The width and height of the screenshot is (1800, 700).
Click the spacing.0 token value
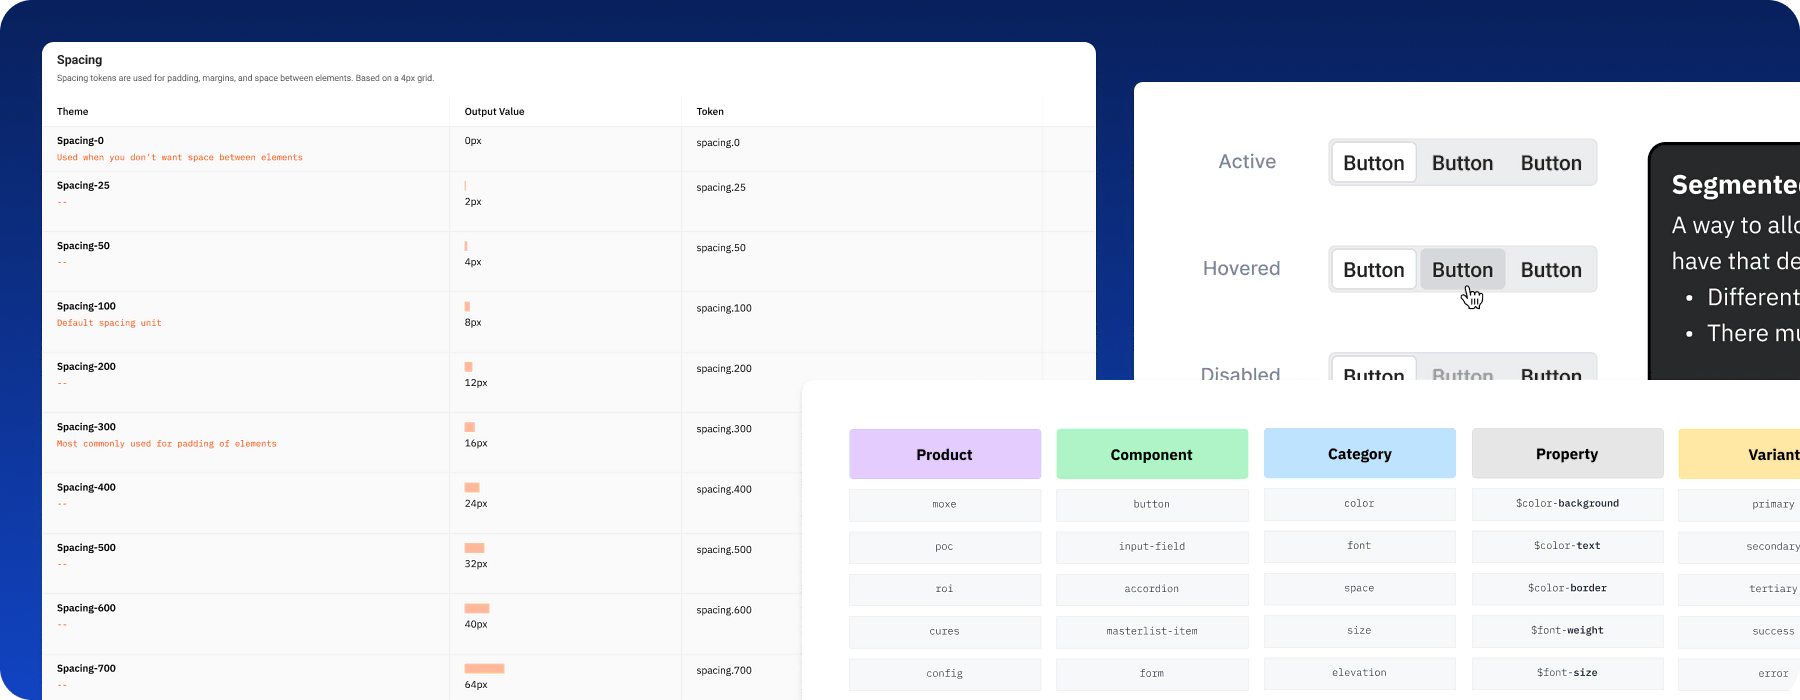click(x=718, y=143)
